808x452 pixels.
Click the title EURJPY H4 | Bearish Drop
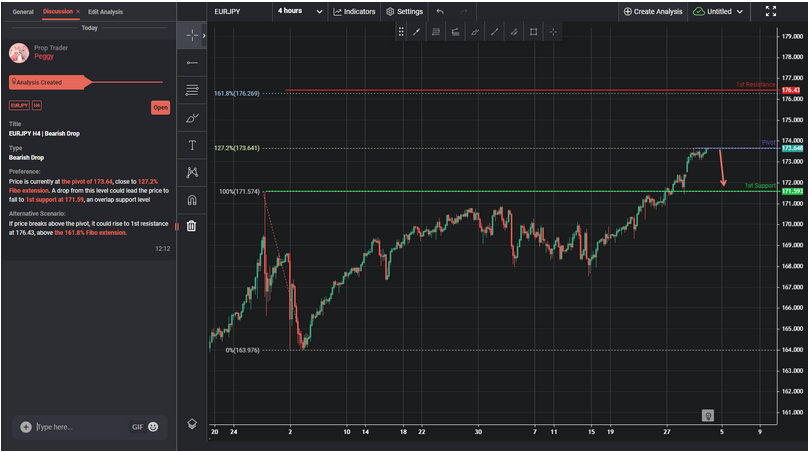(44, 133)
